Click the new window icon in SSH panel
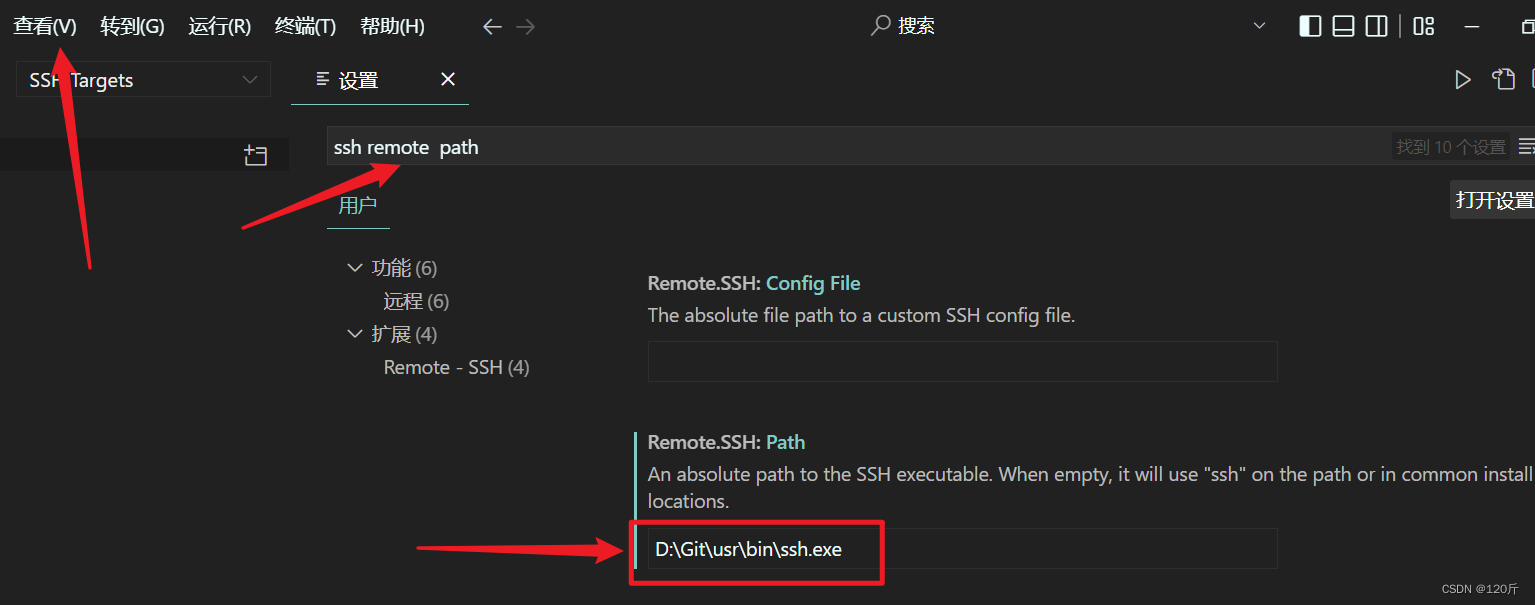Viewport: 1535px width, 605px height. 255,155
